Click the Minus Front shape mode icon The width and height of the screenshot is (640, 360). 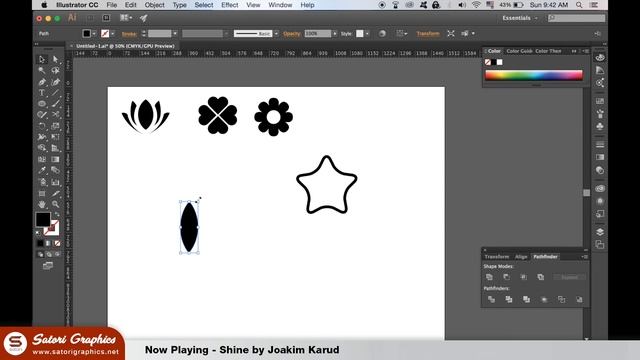point(507,277)
